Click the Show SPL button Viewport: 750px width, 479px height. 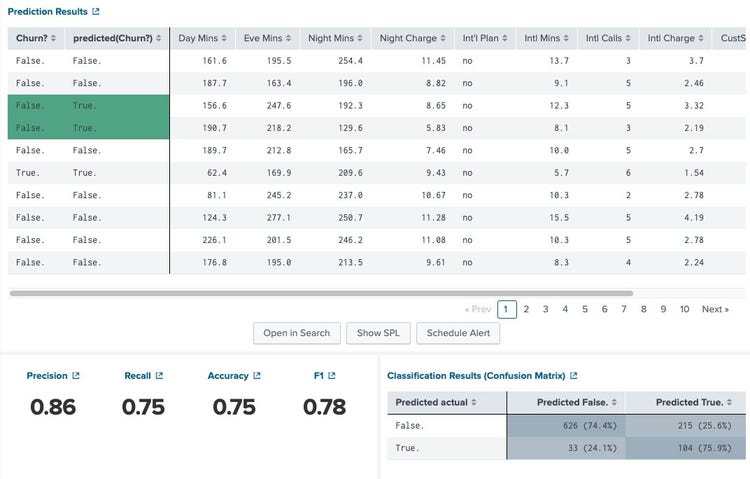[379, 333]
